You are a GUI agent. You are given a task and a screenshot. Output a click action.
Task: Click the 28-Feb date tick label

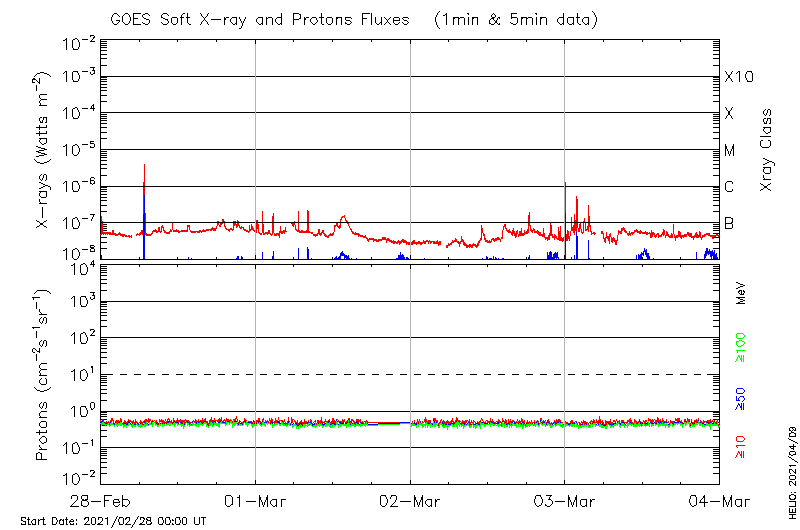click(101, 501)
